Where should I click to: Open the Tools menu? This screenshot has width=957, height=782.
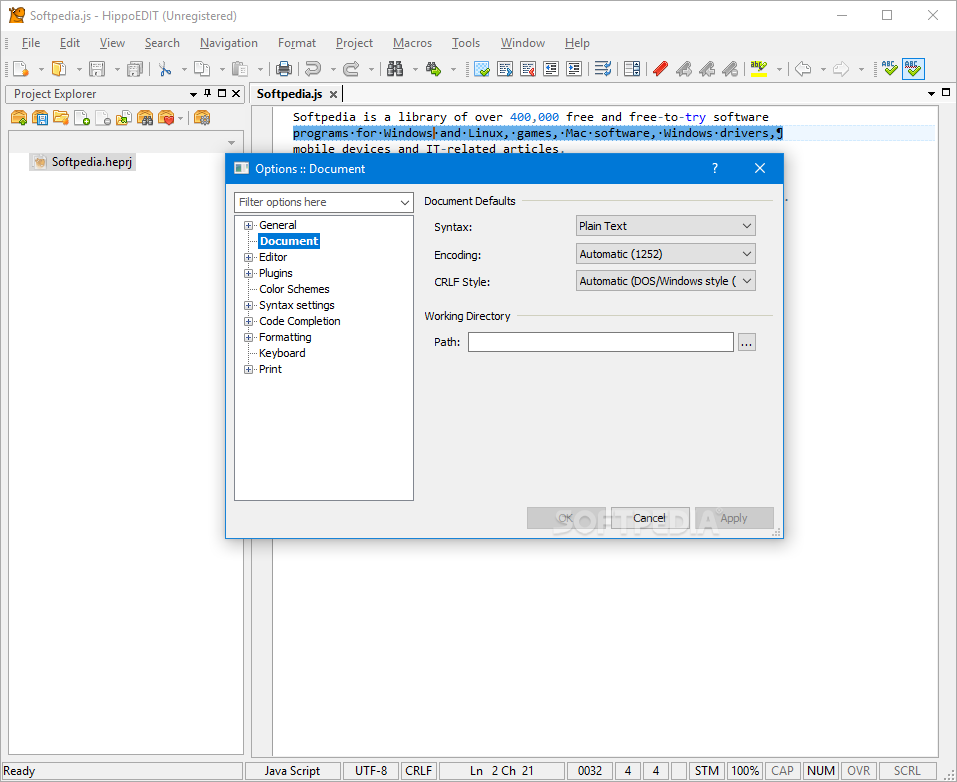[x=466, y=43]
